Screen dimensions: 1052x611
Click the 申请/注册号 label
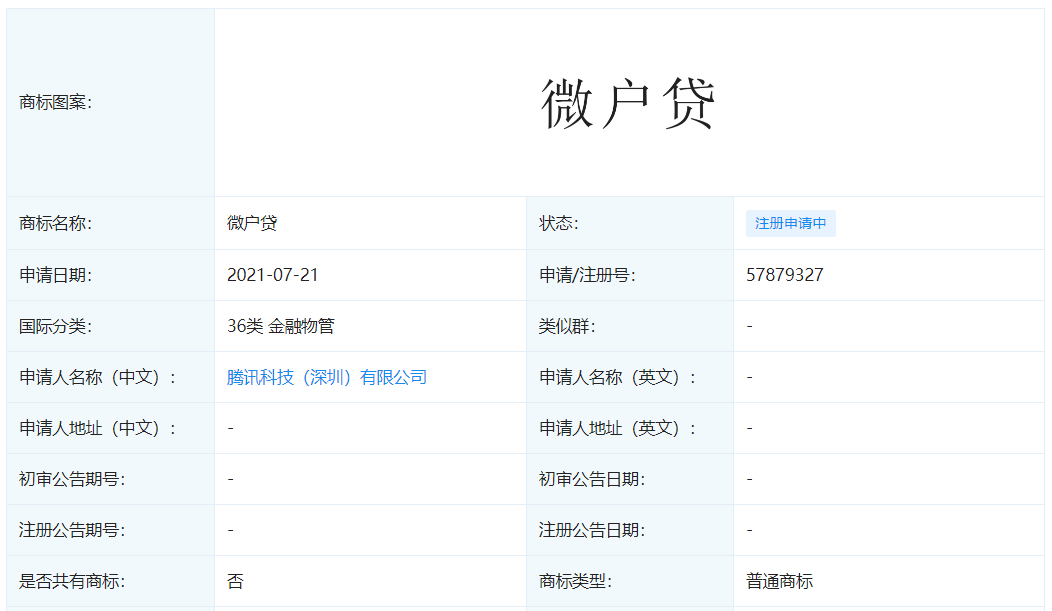pos(587,275)
